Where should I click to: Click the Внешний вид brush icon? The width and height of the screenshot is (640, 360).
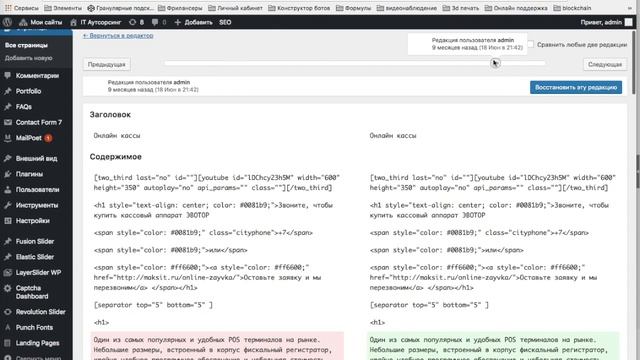7,158
